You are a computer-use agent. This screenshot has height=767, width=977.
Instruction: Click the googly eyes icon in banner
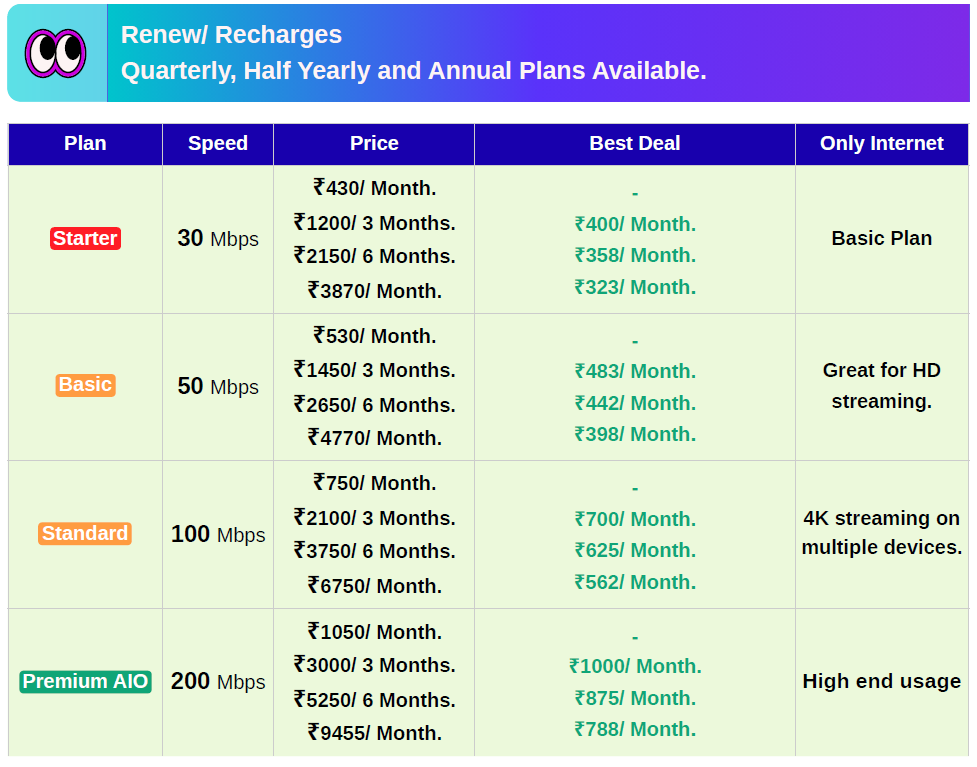(x=56, y=52)
